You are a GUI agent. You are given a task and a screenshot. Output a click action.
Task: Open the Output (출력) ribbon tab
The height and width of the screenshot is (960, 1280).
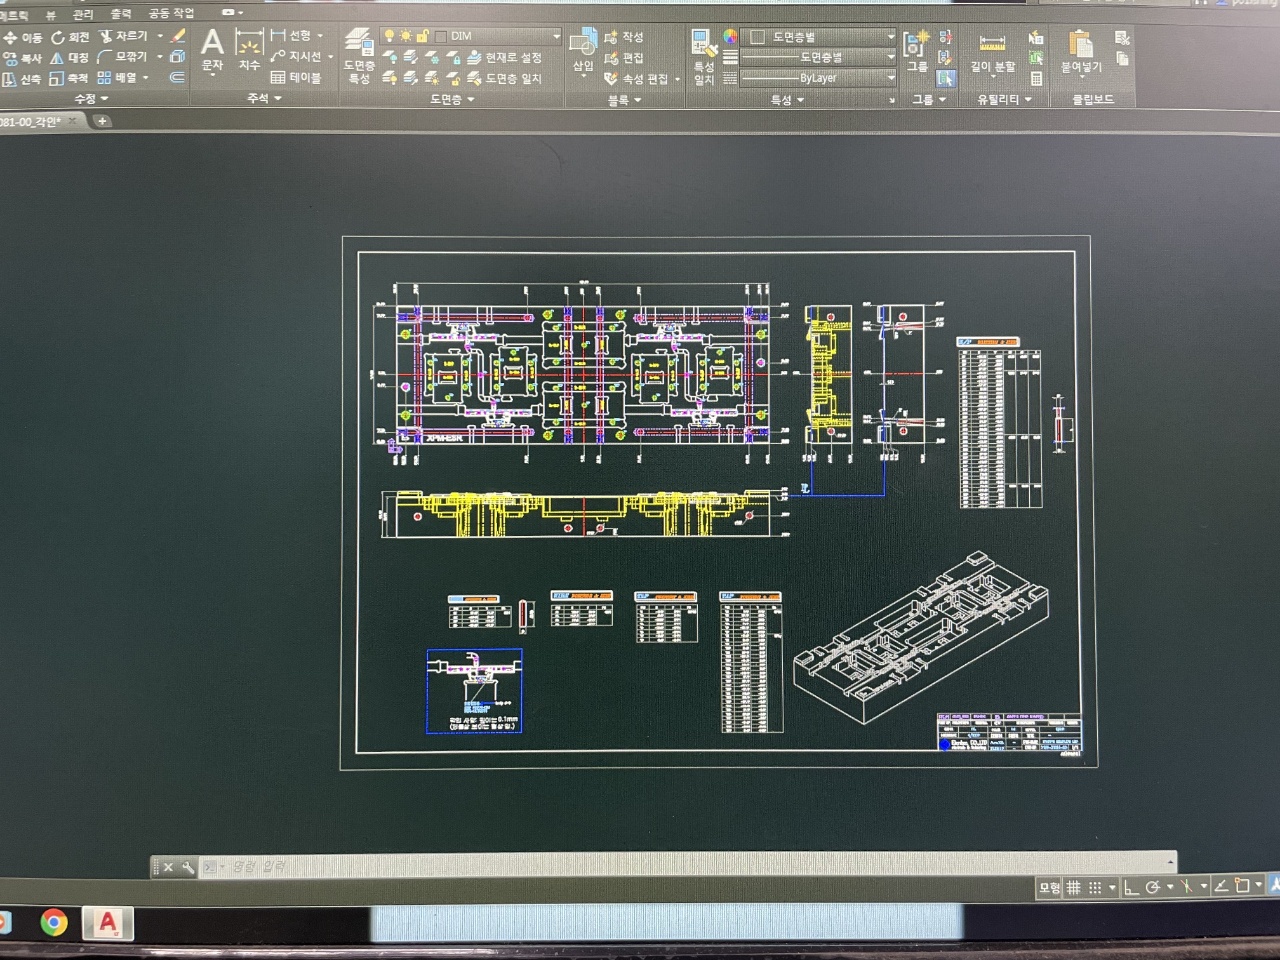click(121, 14)
